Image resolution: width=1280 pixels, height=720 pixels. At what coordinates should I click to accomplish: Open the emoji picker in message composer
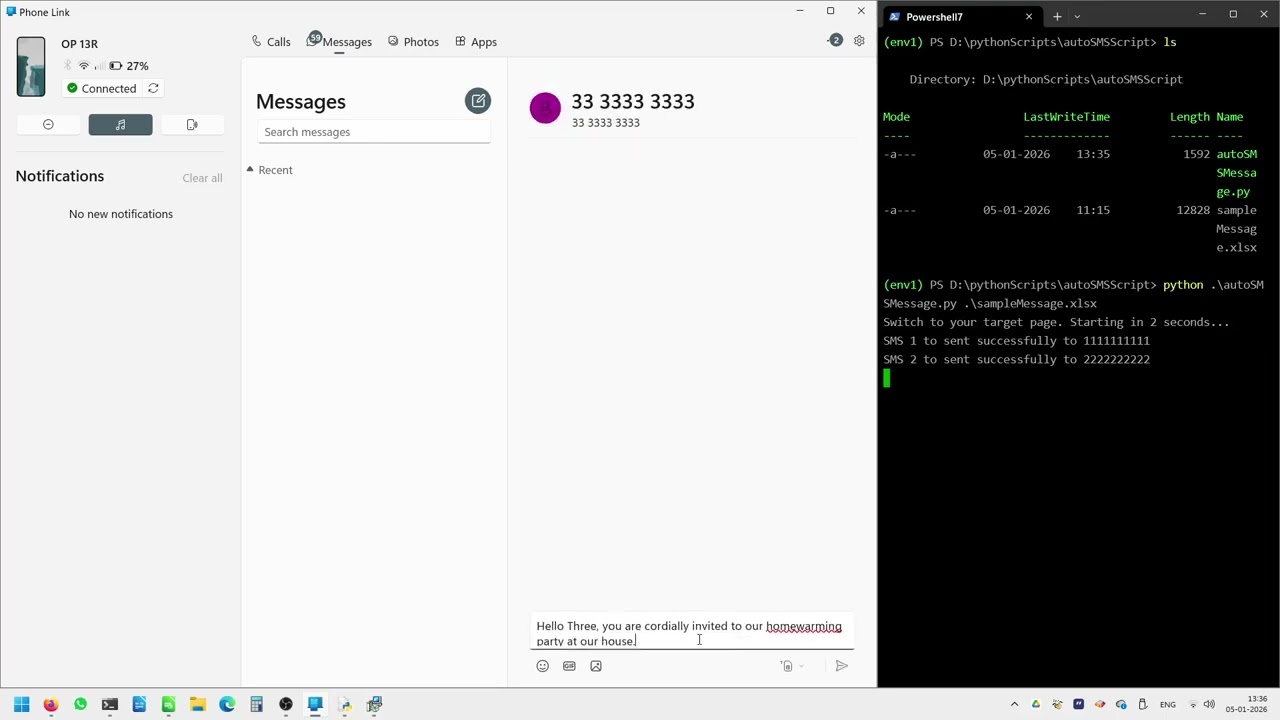pyautogui.click(x=543, y=666)
